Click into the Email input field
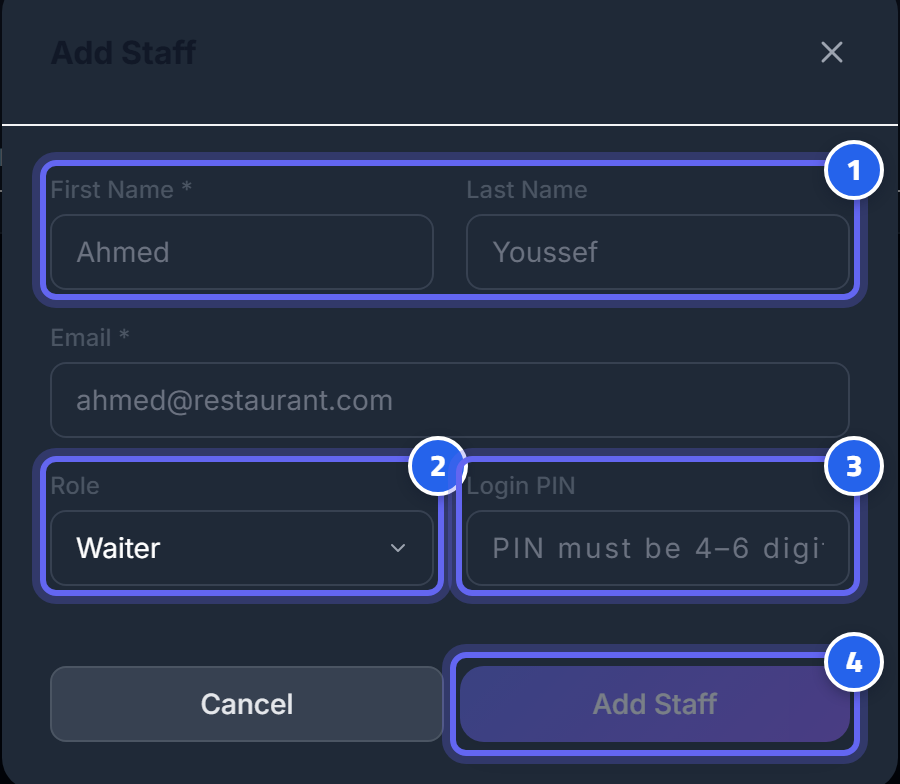This screenshot has height=784, width=900. coord(450,400)
